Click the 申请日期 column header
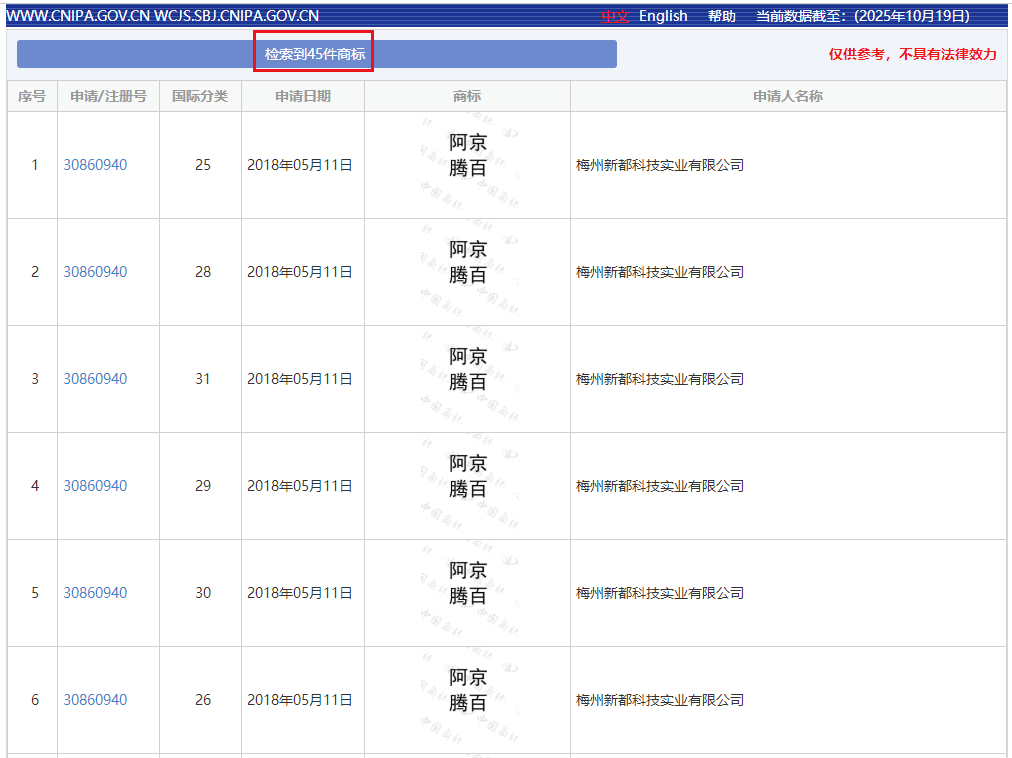Viewport: 1012px width, 758px height. [303, 96]
